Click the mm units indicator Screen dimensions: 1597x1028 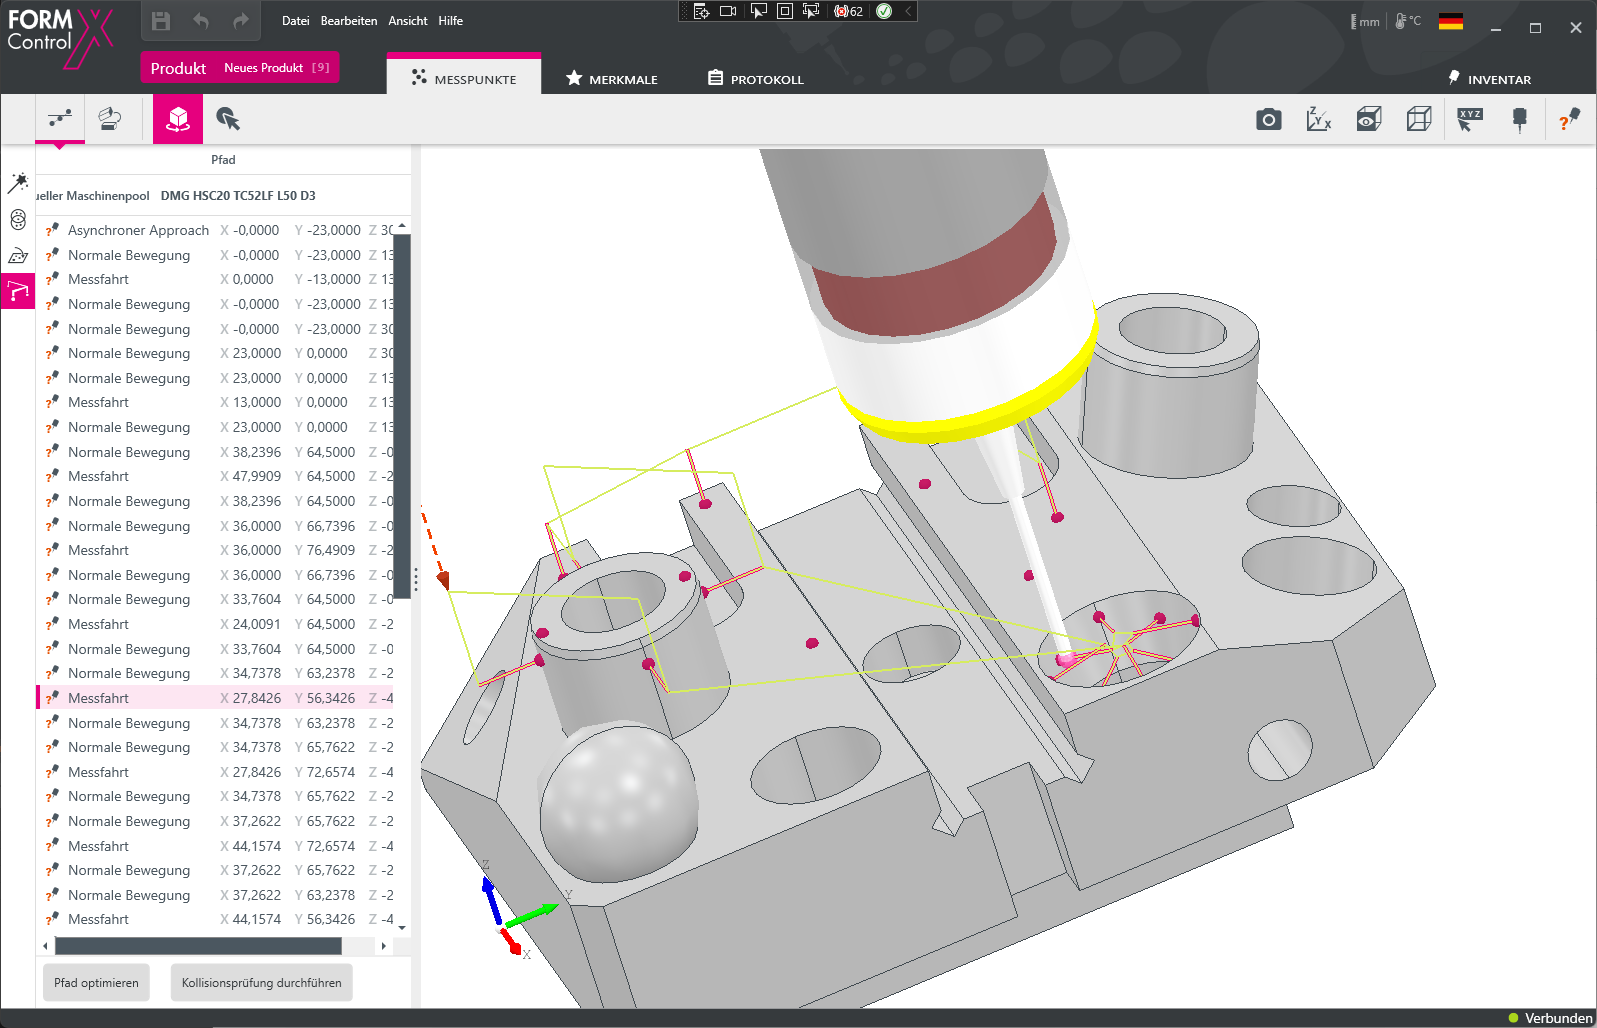[1366, 21]
